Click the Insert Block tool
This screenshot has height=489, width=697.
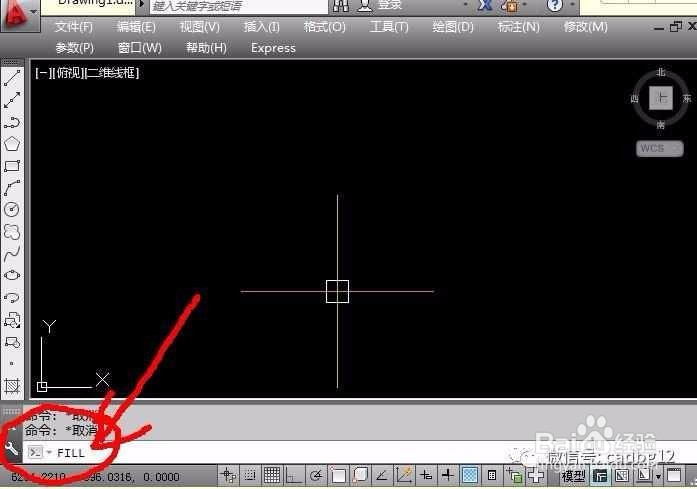point(12,320)
